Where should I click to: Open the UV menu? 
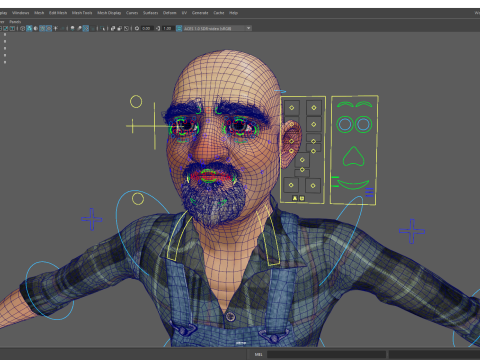click(x=184, y=13)
